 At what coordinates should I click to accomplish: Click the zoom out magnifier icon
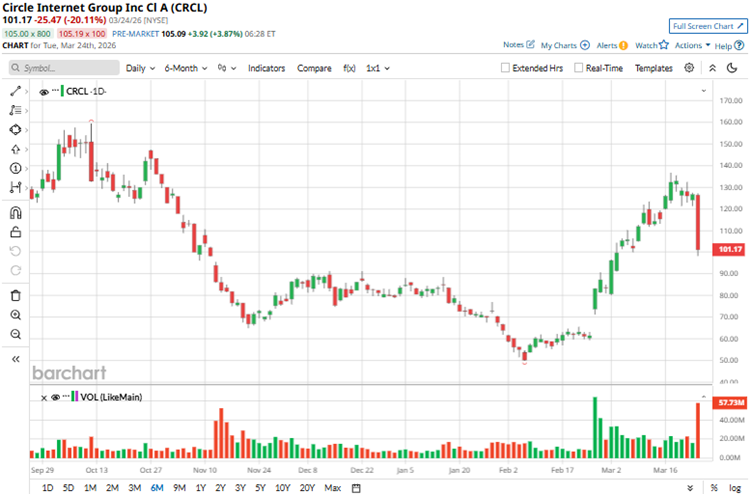pyautogui.click(x=15, y=334)
